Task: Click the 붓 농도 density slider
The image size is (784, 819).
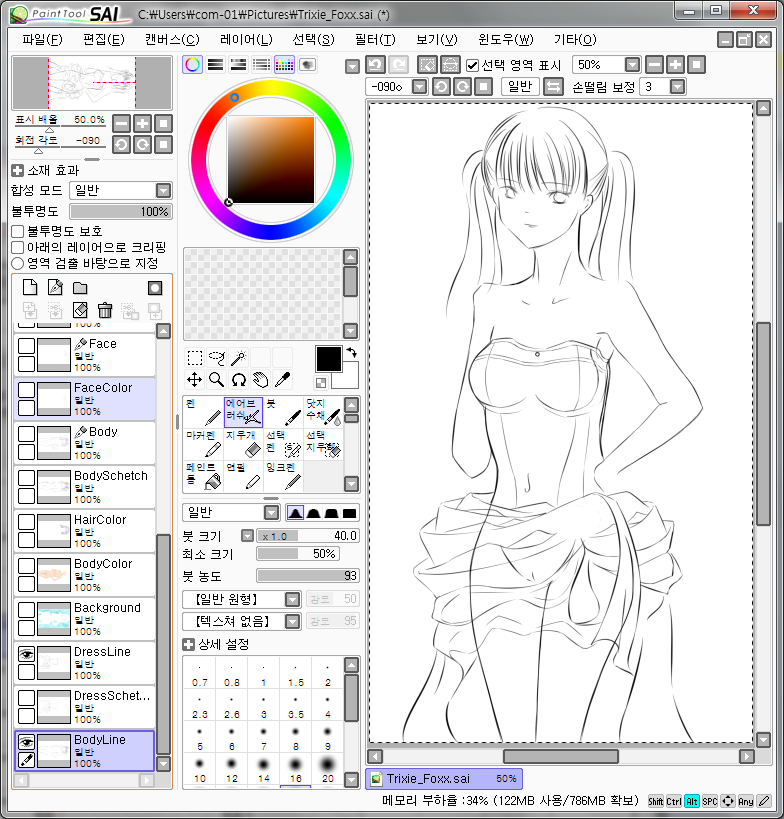Action: pos(306,576)
